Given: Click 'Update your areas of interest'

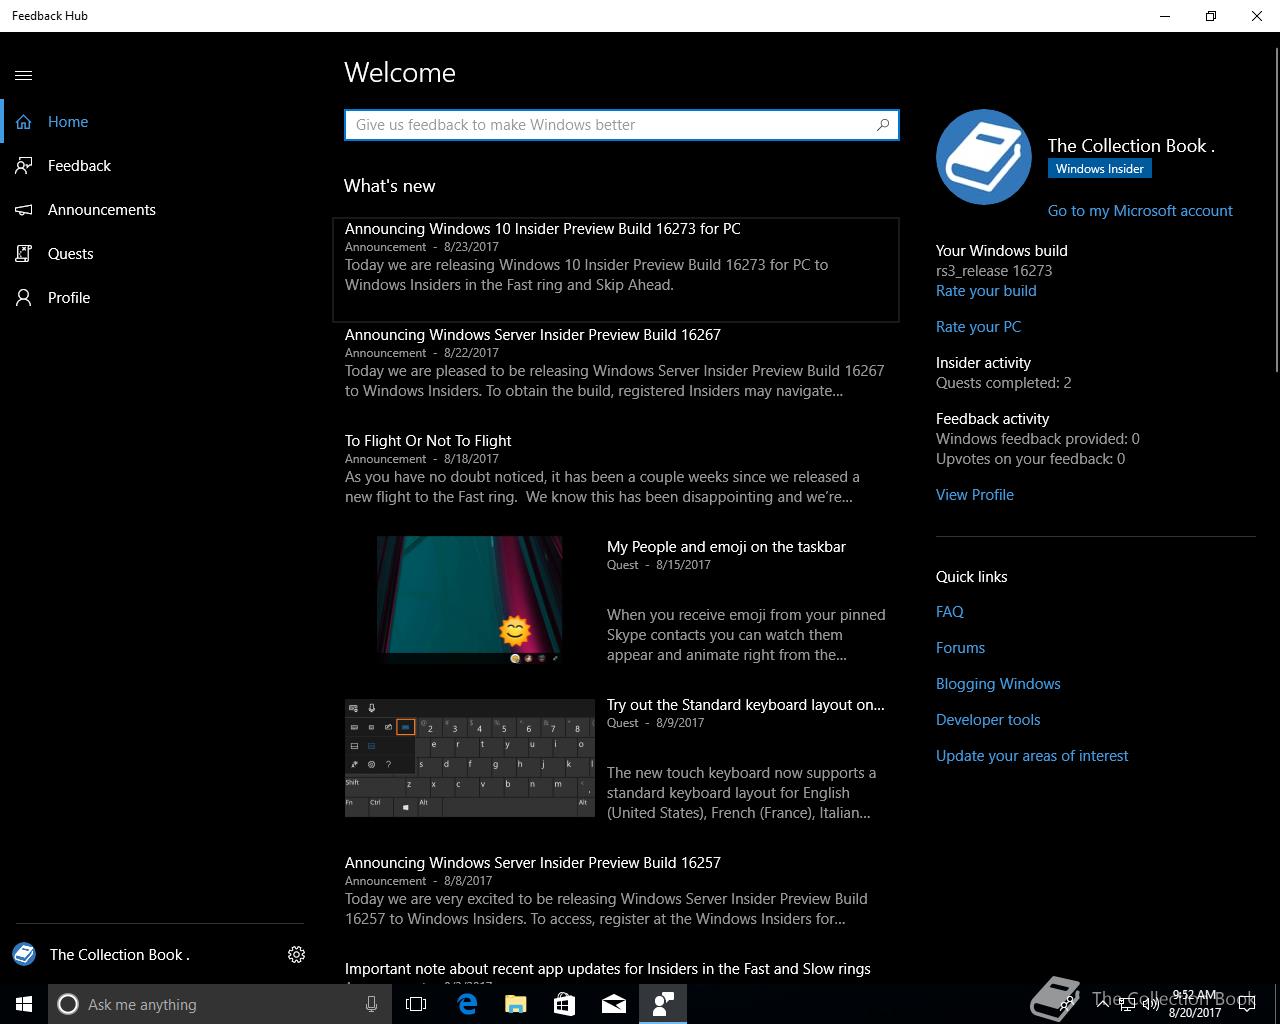Looking at the screenshot, I should [1032, 756].
